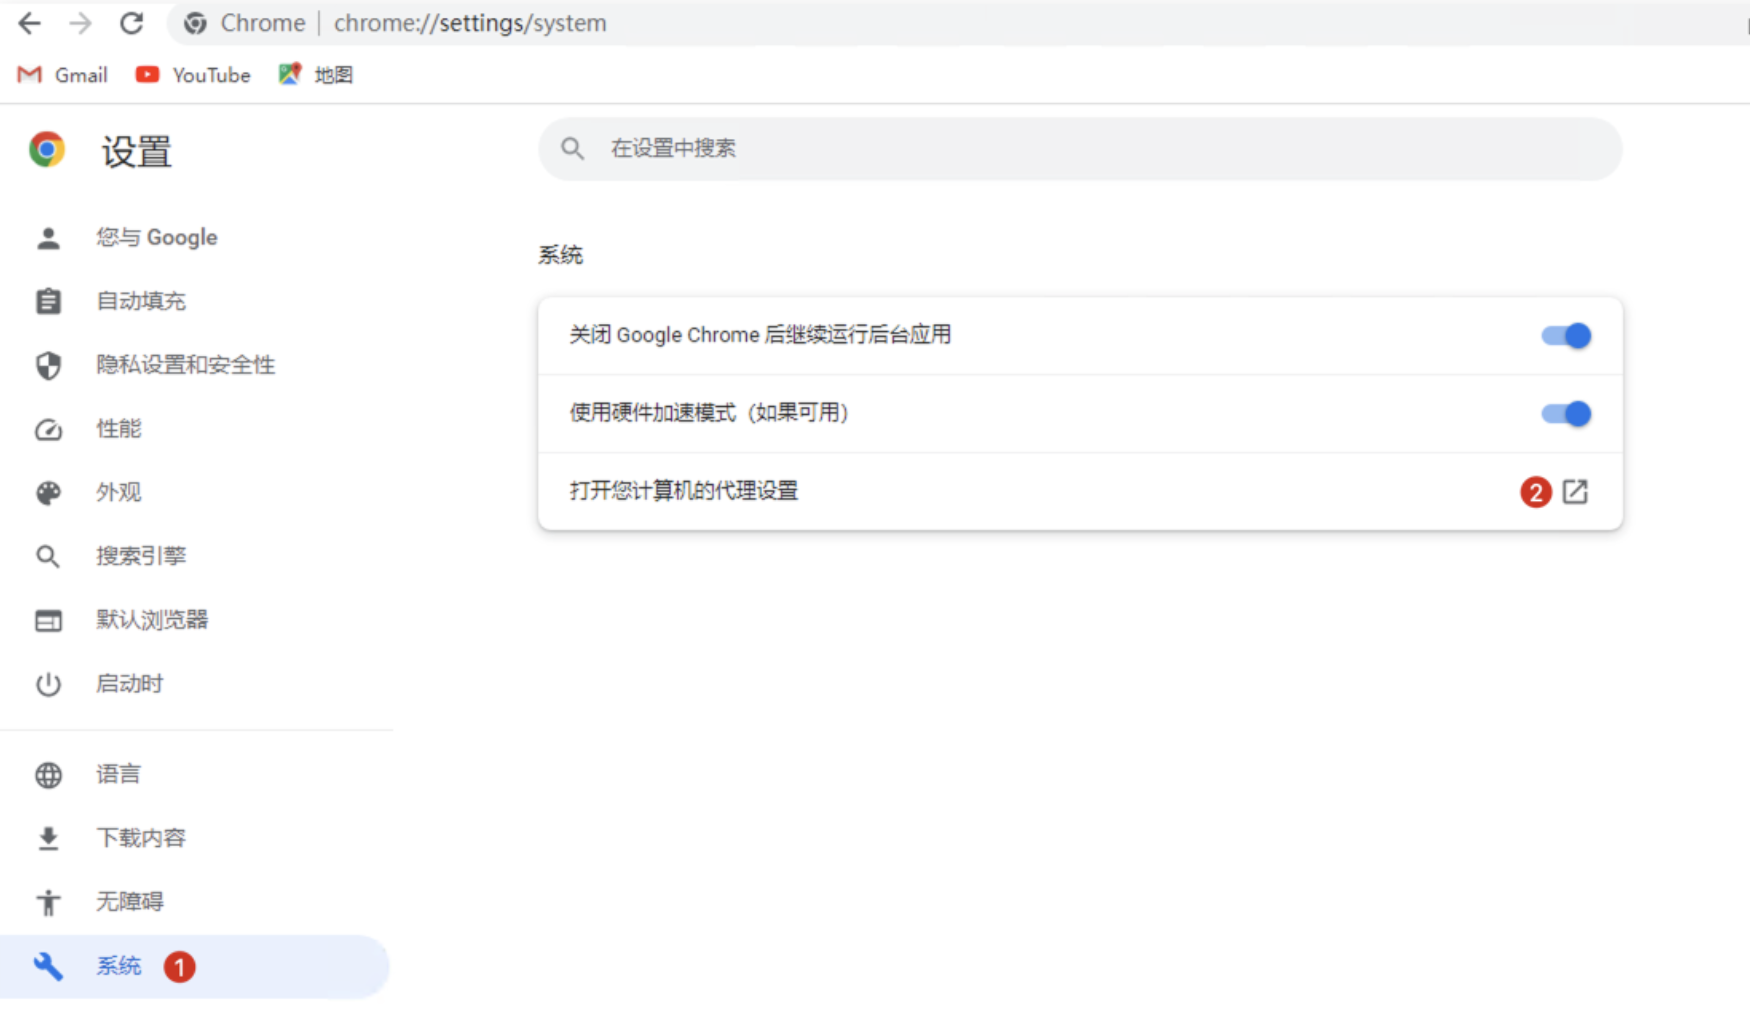
Task: Click 打开您计算机的代理设置 row text
Action: (x=684, y=491)
